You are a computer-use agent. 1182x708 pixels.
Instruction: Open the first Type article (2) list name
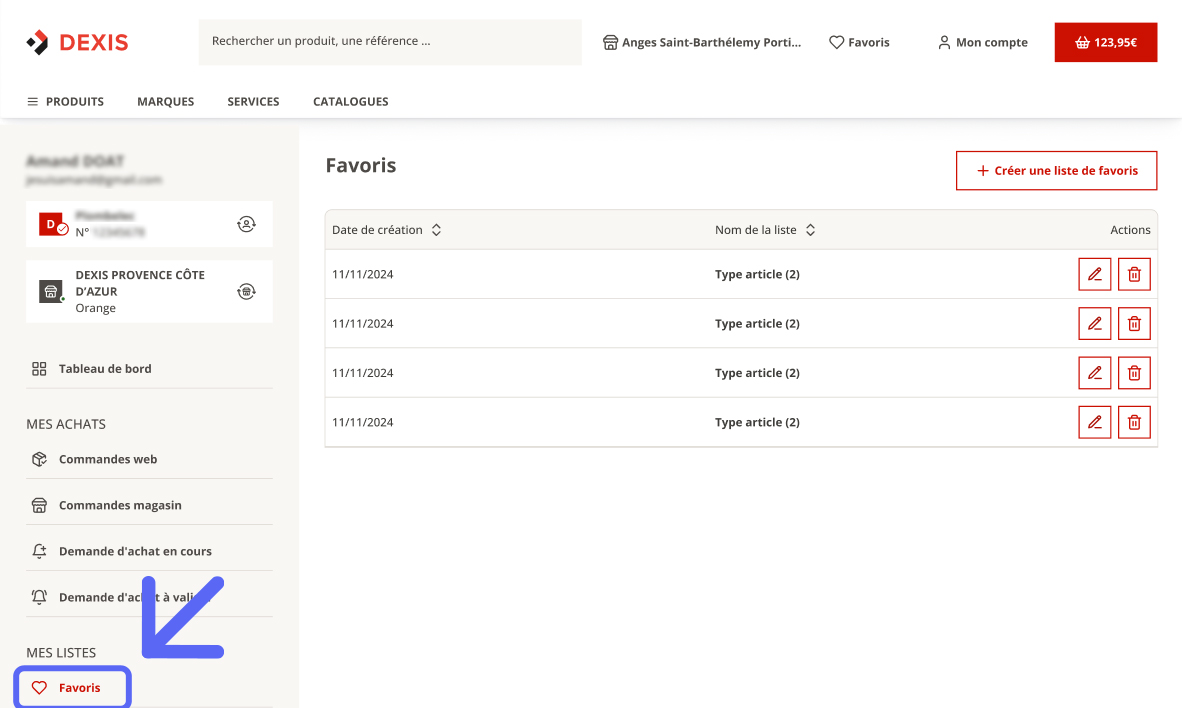tap(757, 274)
